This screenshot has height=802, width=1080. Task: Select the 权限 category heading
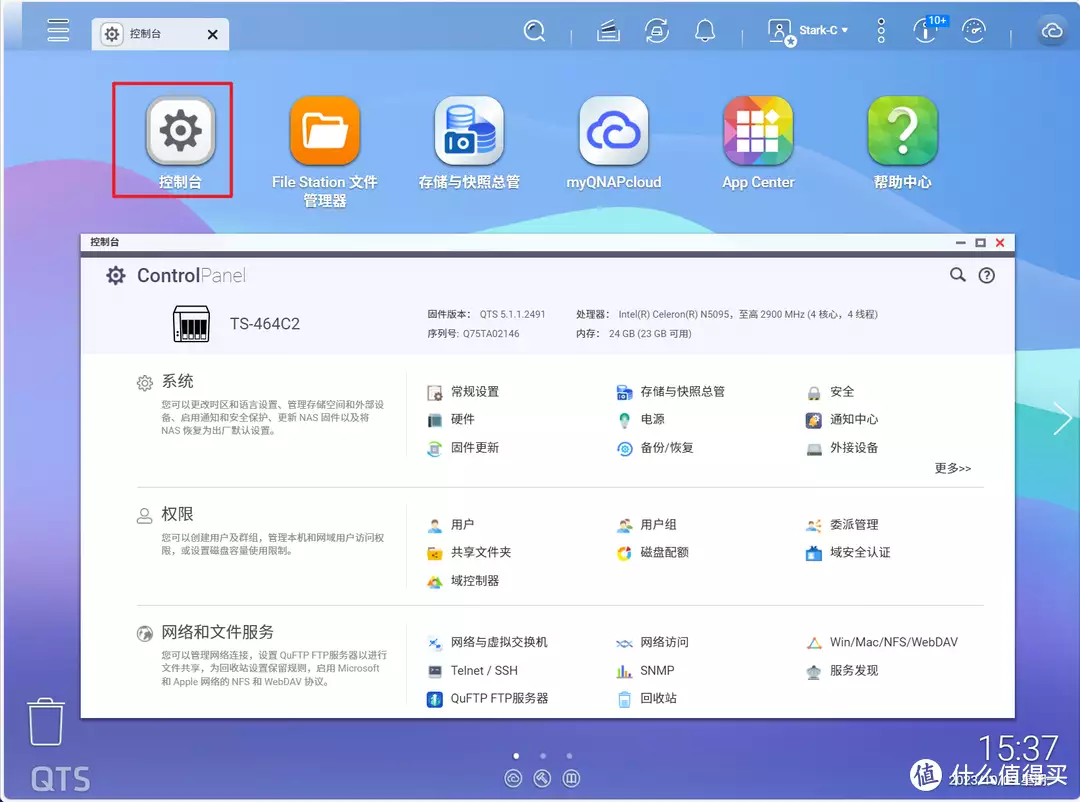point(177,514)
